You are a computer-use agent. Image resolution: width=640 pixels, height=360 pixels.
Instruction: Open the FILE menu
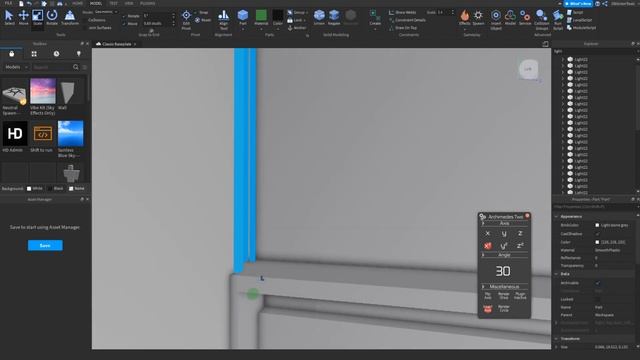8,3
